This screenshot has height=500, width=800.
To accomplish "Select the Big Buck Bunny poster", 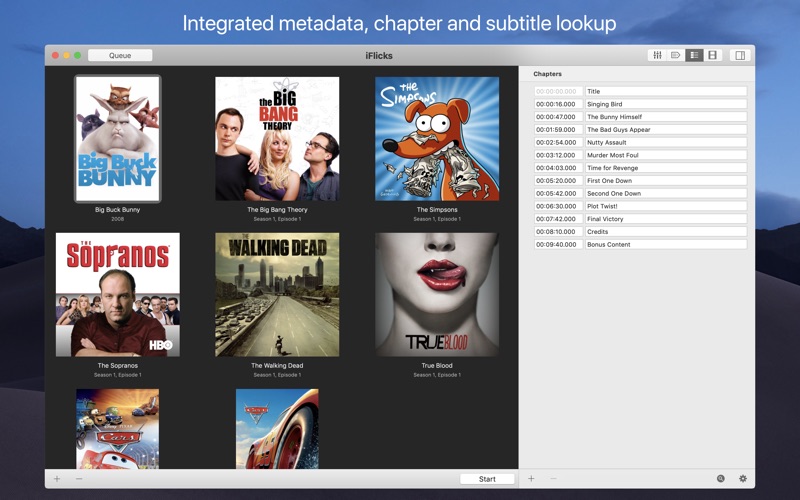I will pos(117,138).
